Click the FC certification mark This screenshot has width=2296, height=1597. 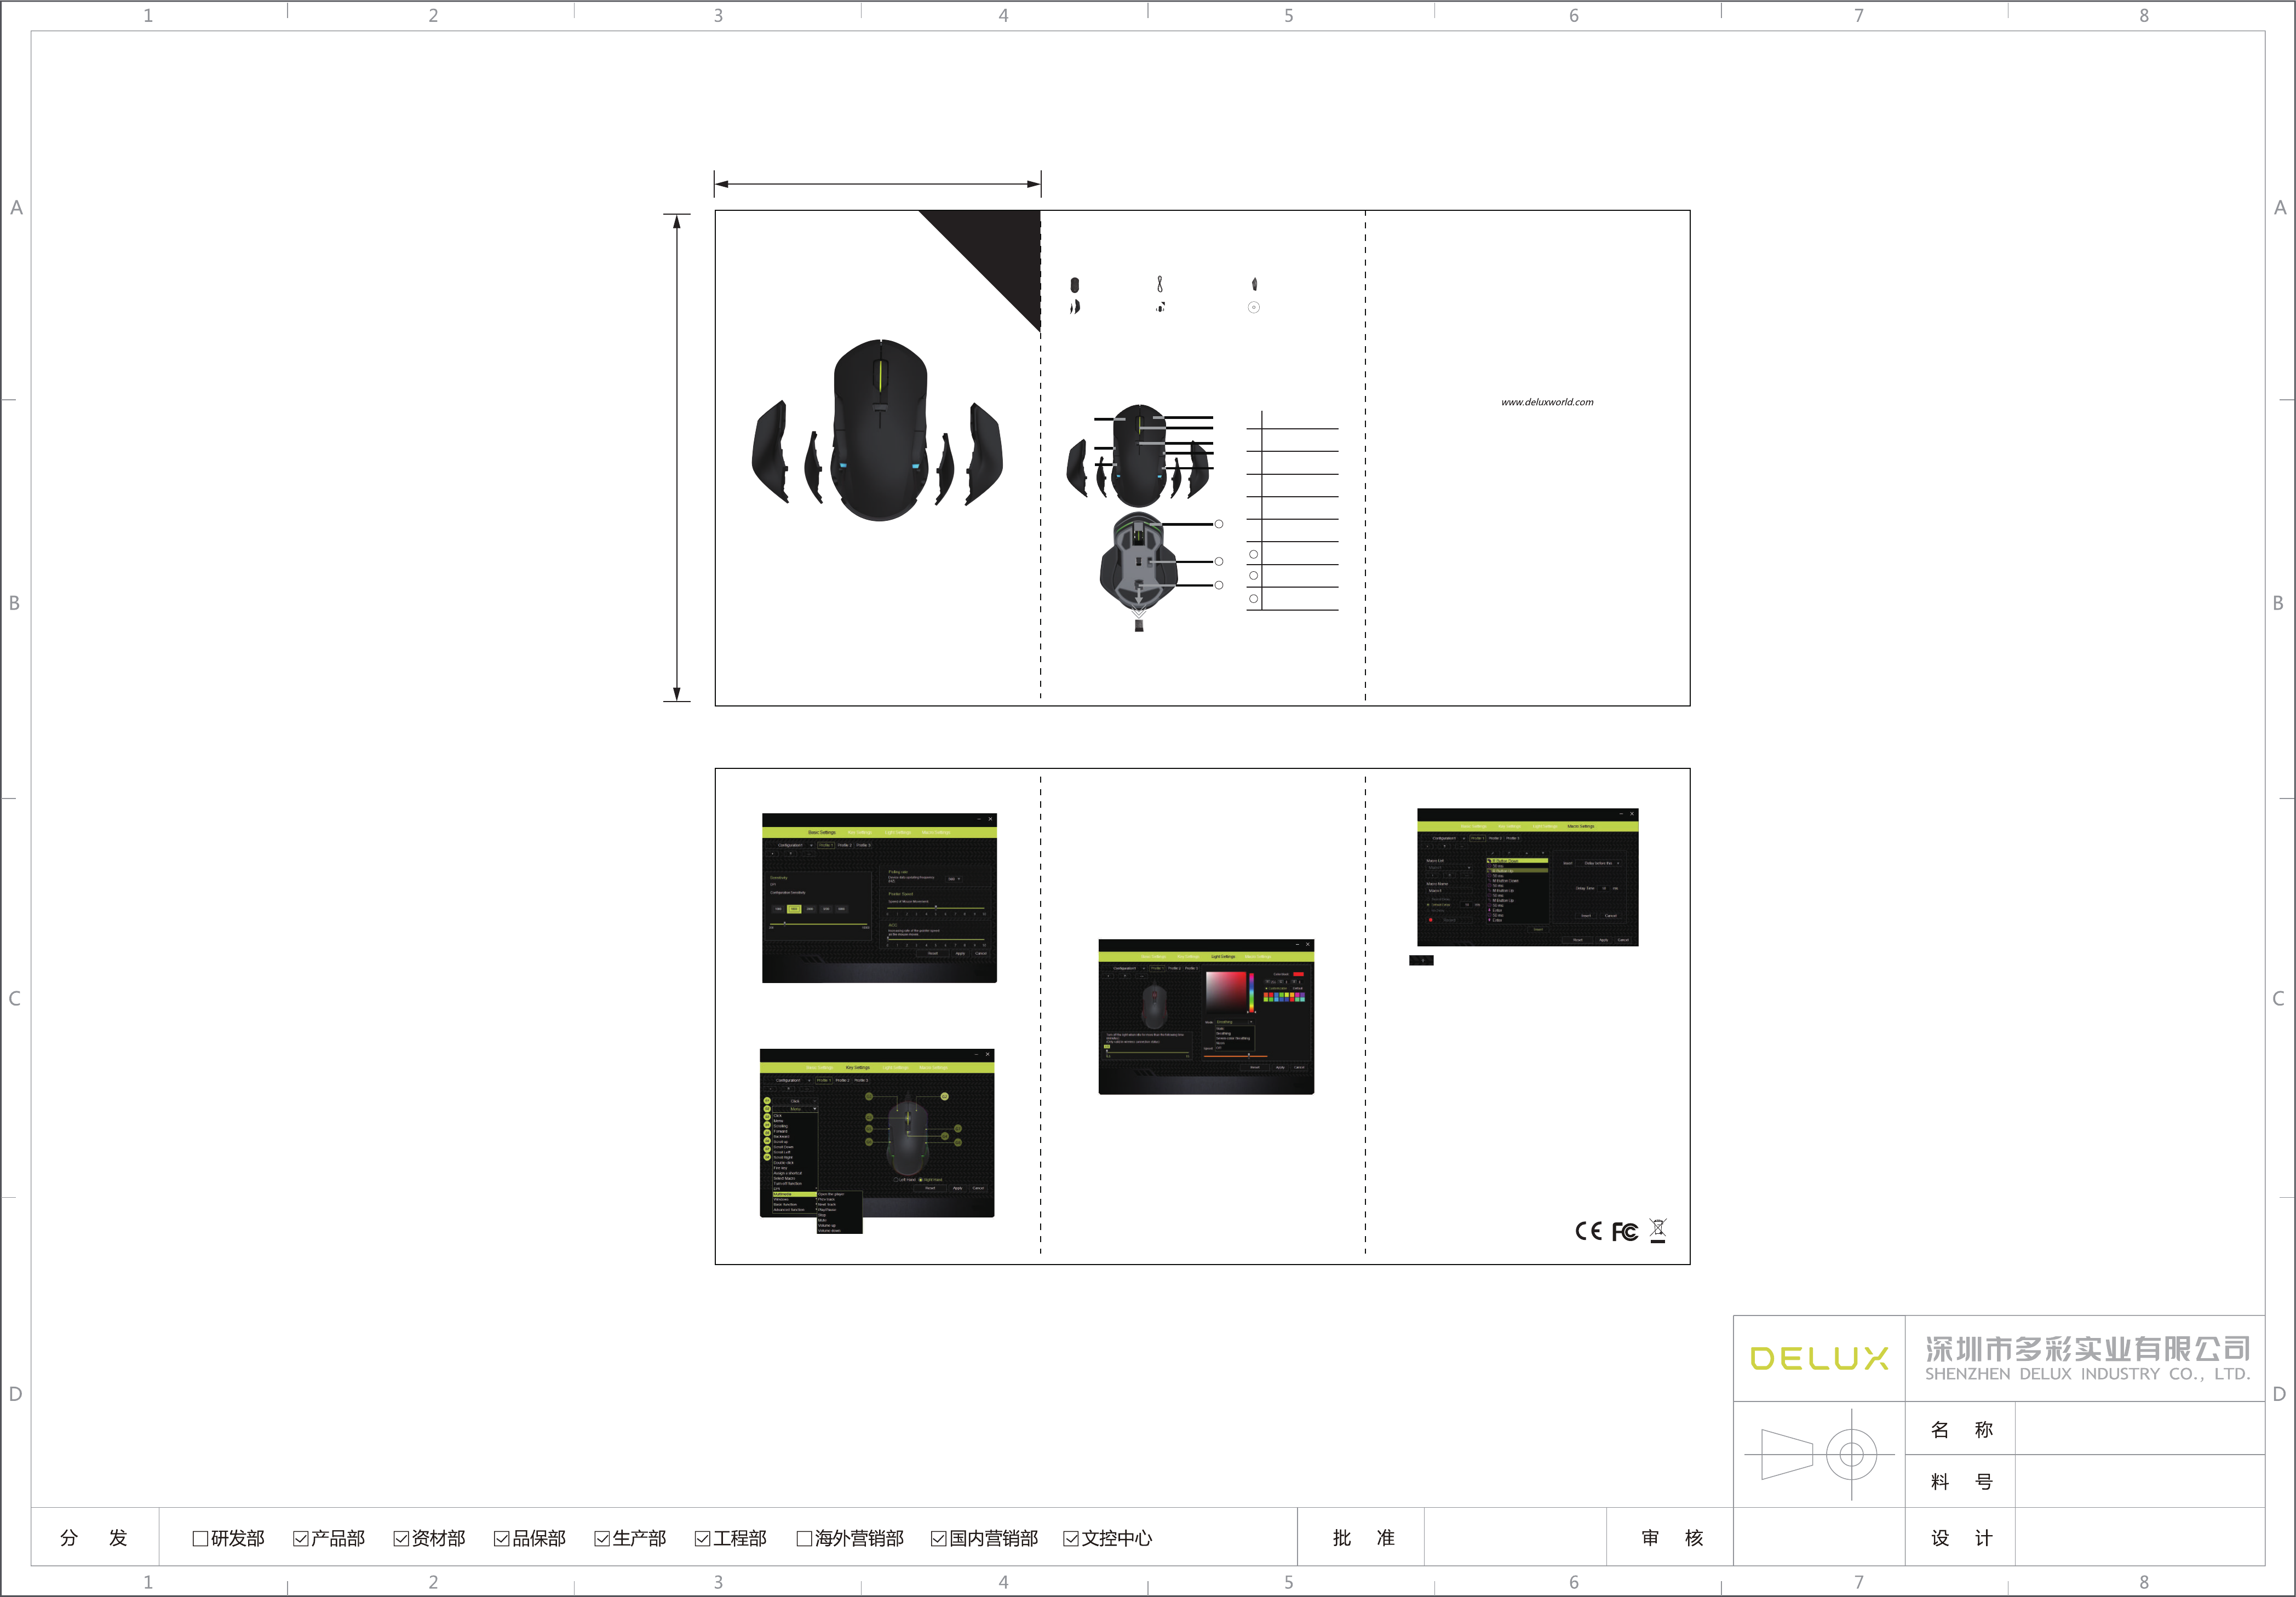click(x=1625, y=1231)
